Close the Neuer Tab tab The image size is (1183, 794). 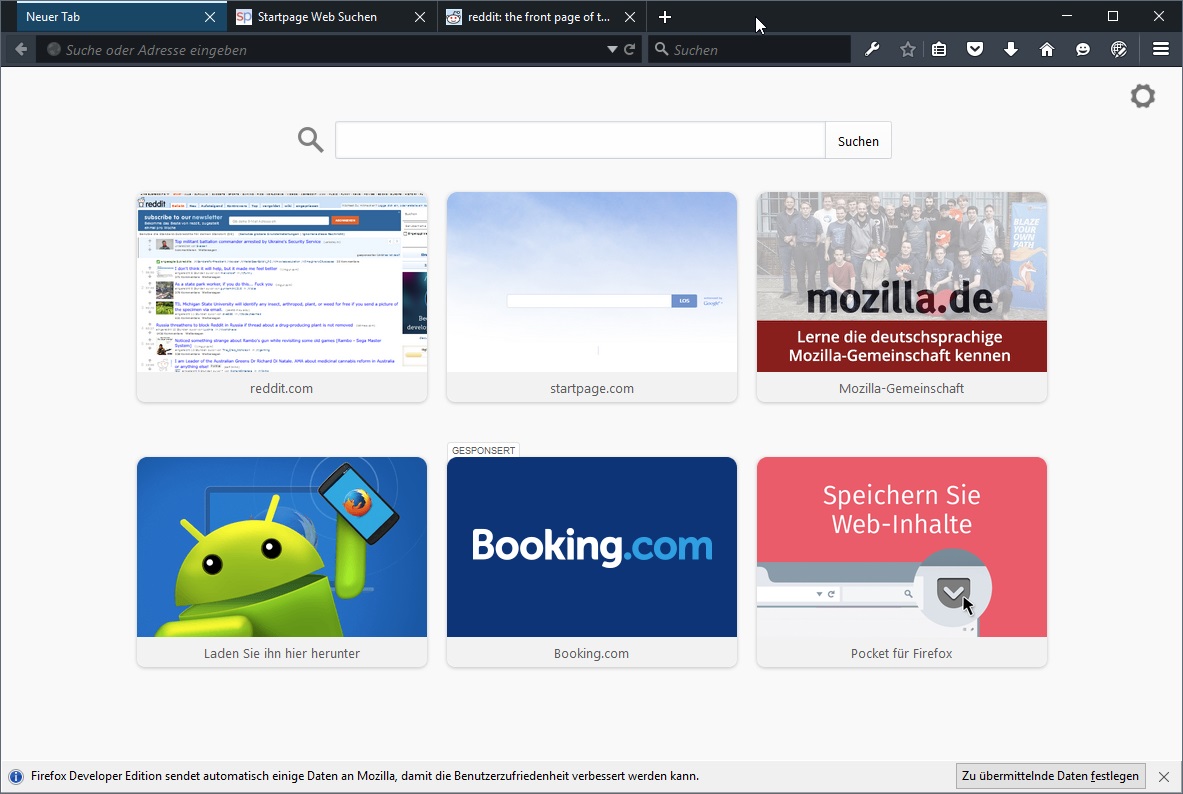[210, 17]
